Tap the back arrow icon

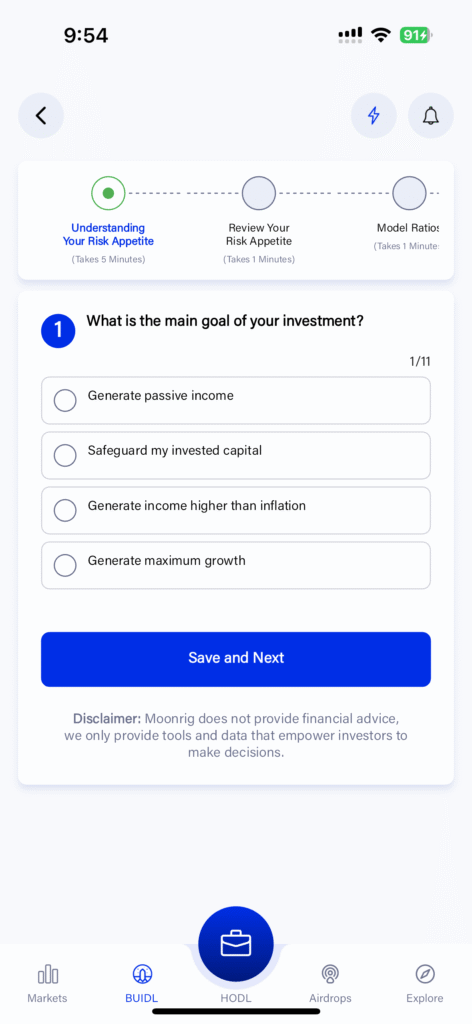(40, 116)
